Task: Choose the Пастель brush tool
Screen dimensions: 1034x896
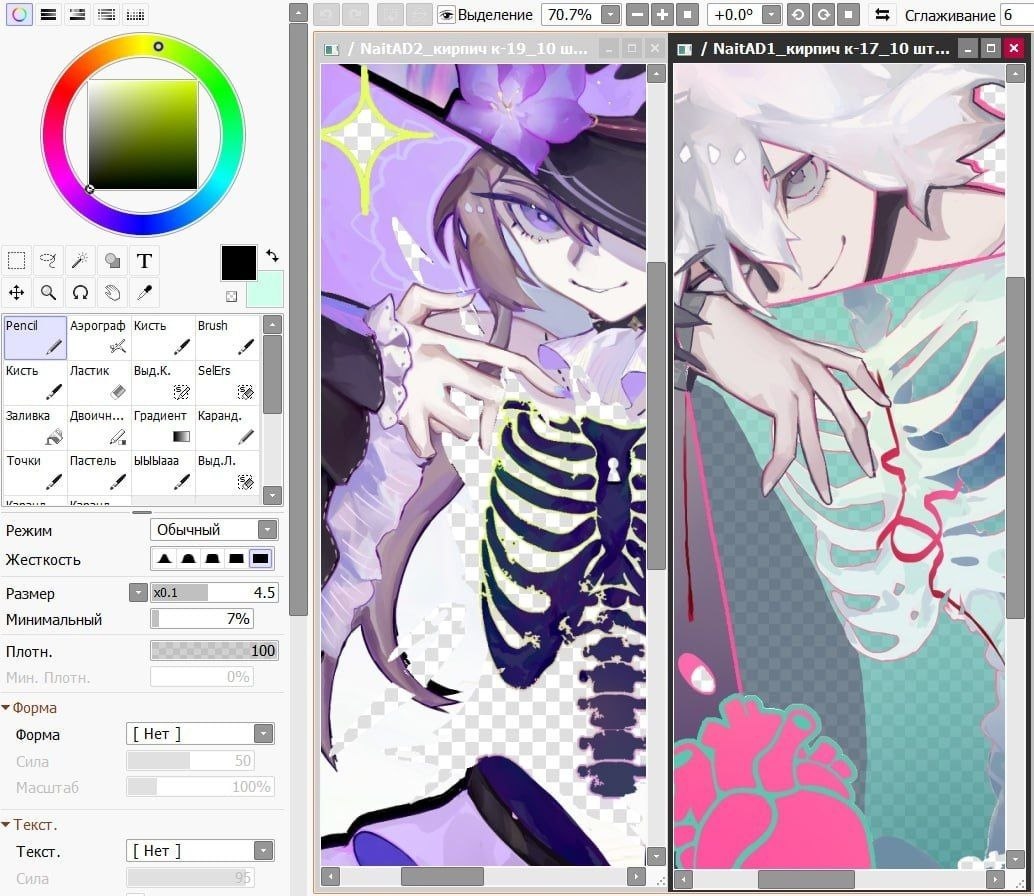Action: [98, 473]
